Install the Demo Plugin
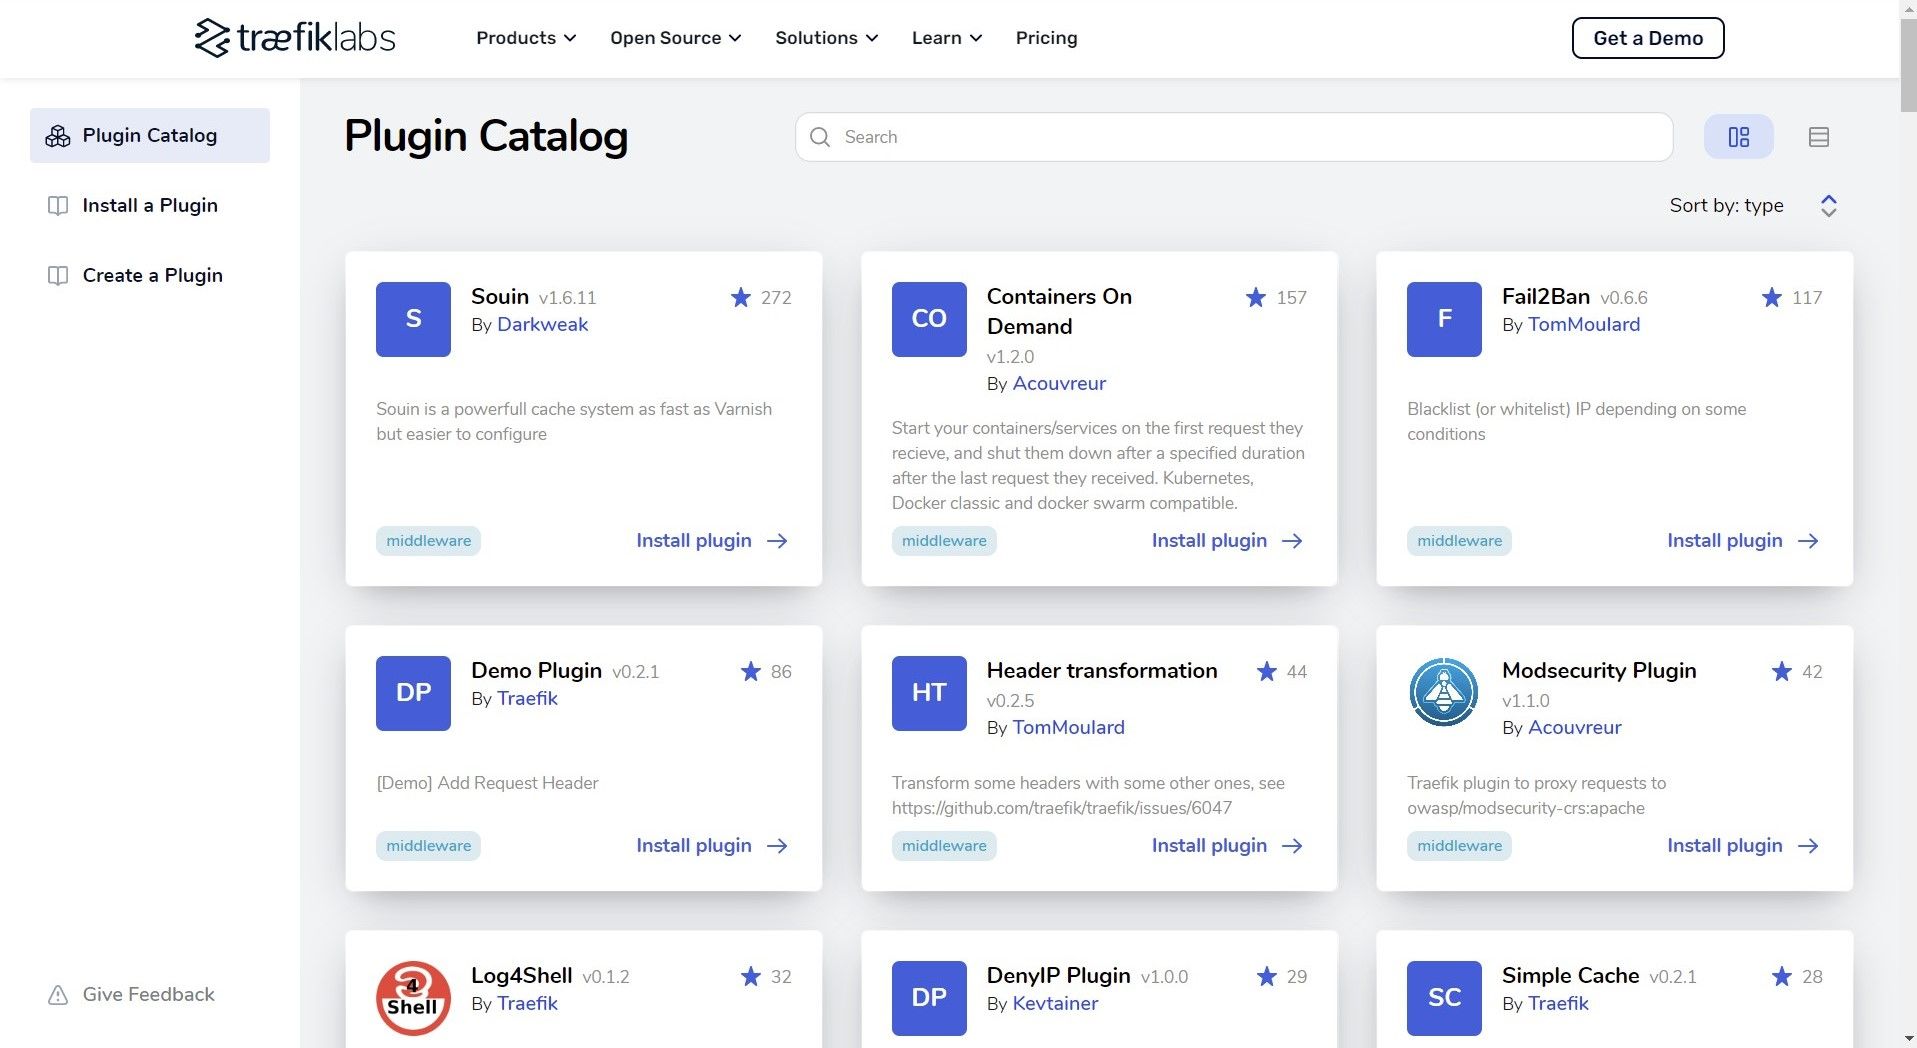The width and height of the screenshot is (1917, 1048). click(x=712, y=846)
